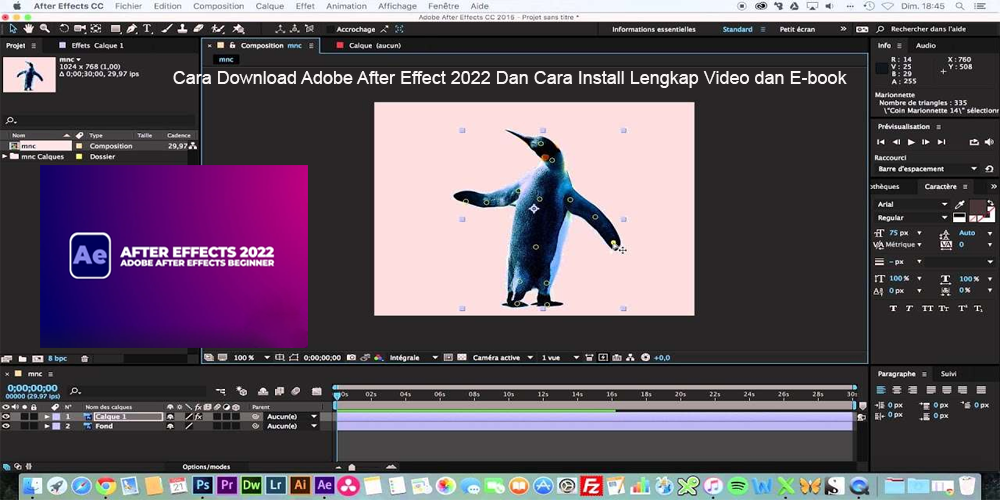Click the motion blur enable icon in timeline

[295, 391]
